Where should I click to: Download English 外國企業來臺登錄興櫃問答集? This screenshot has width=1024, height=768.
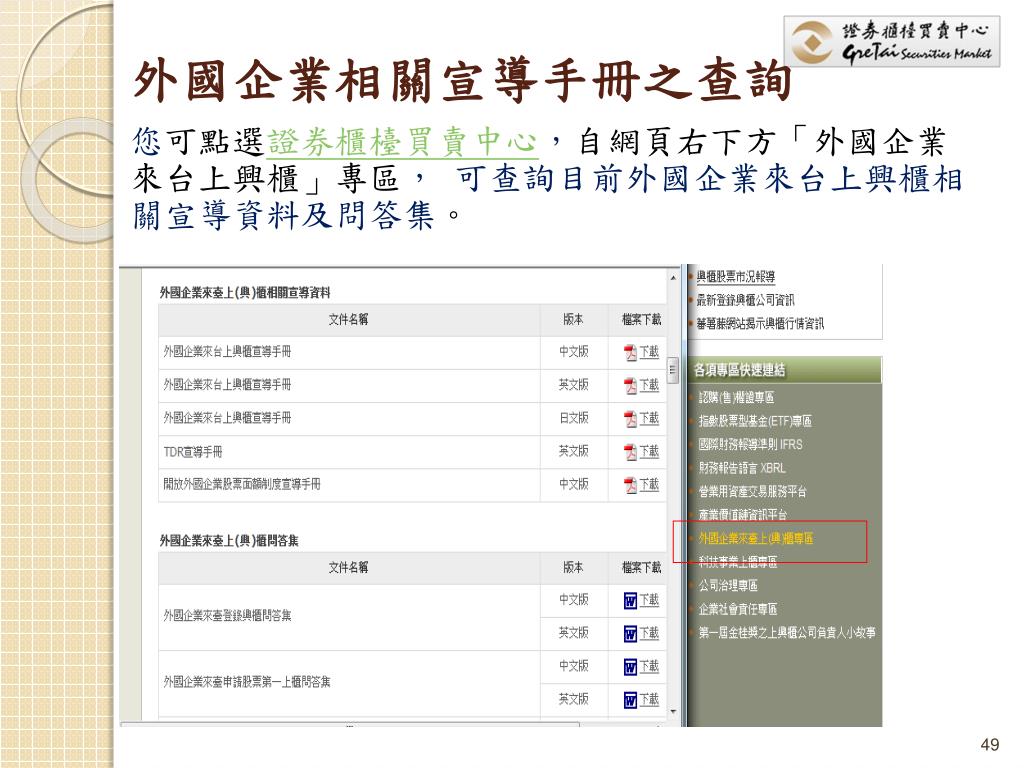pyautogui.click(x=649, y=633)
